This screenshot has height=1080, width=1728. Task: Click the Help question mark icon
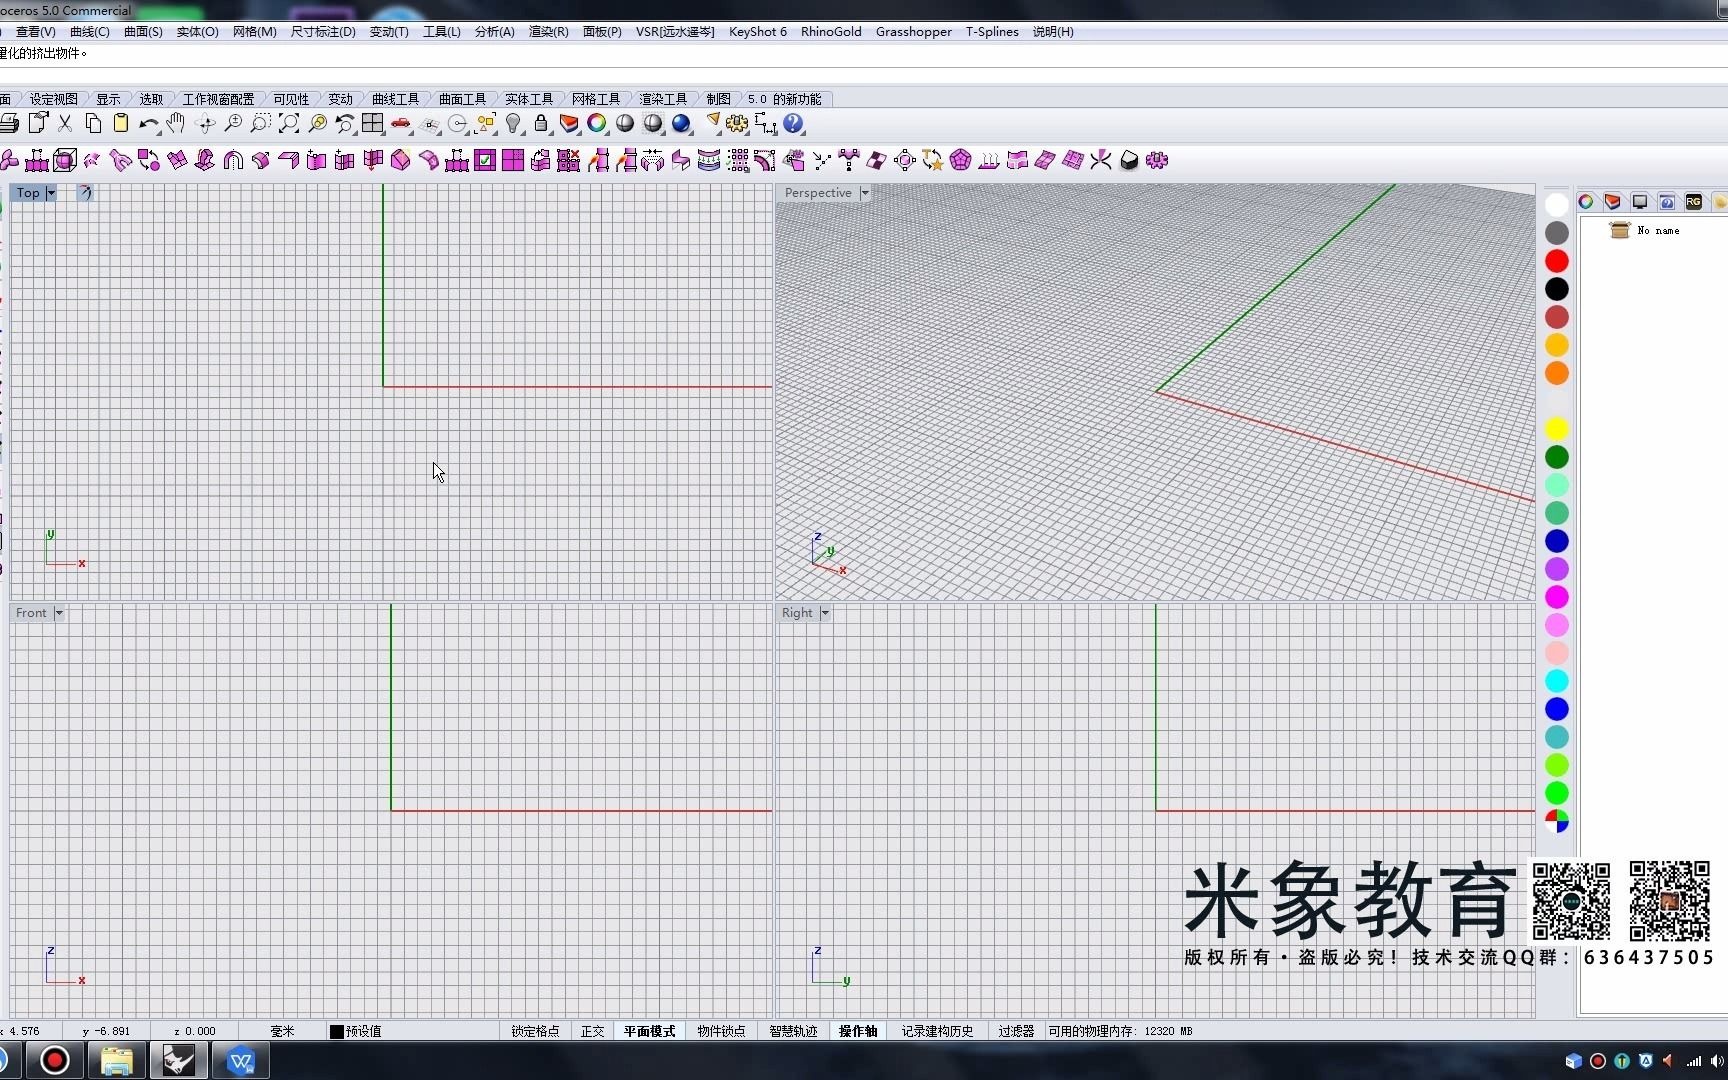coord(793,124)
